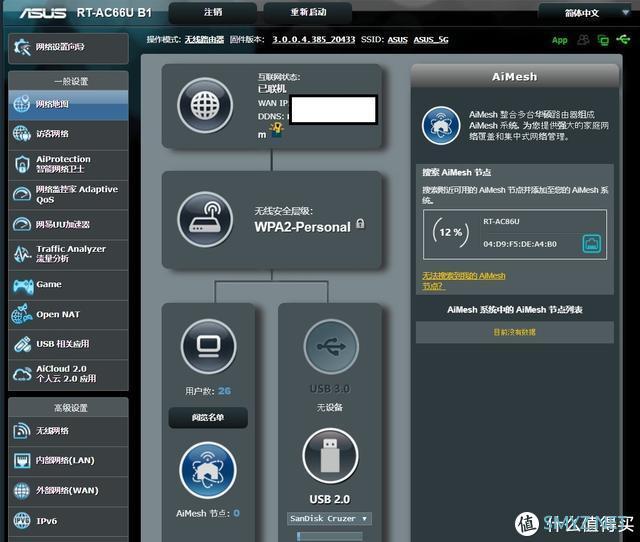
Task: Click the 重新启动 reboot button
Action: (x=308, y=13)
